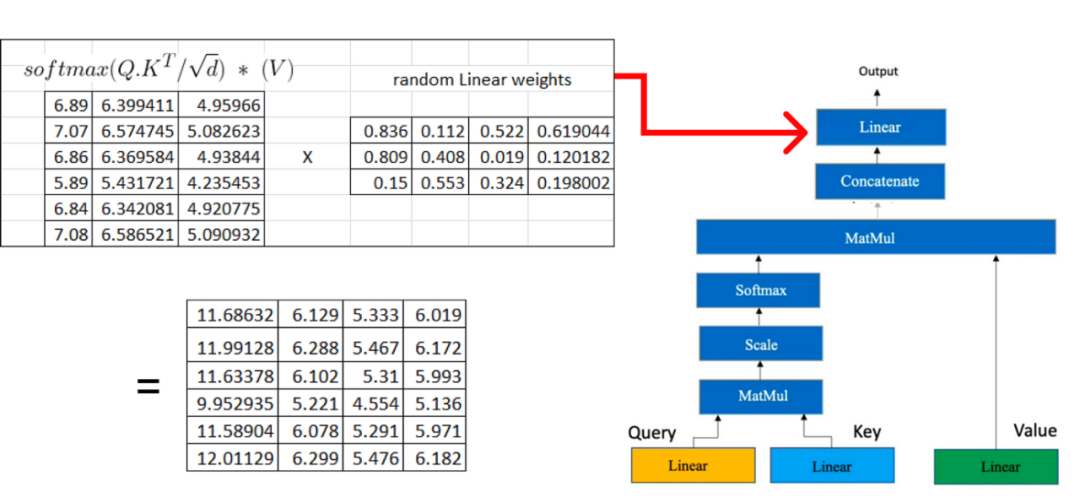Click result value 11.58904

232,431
